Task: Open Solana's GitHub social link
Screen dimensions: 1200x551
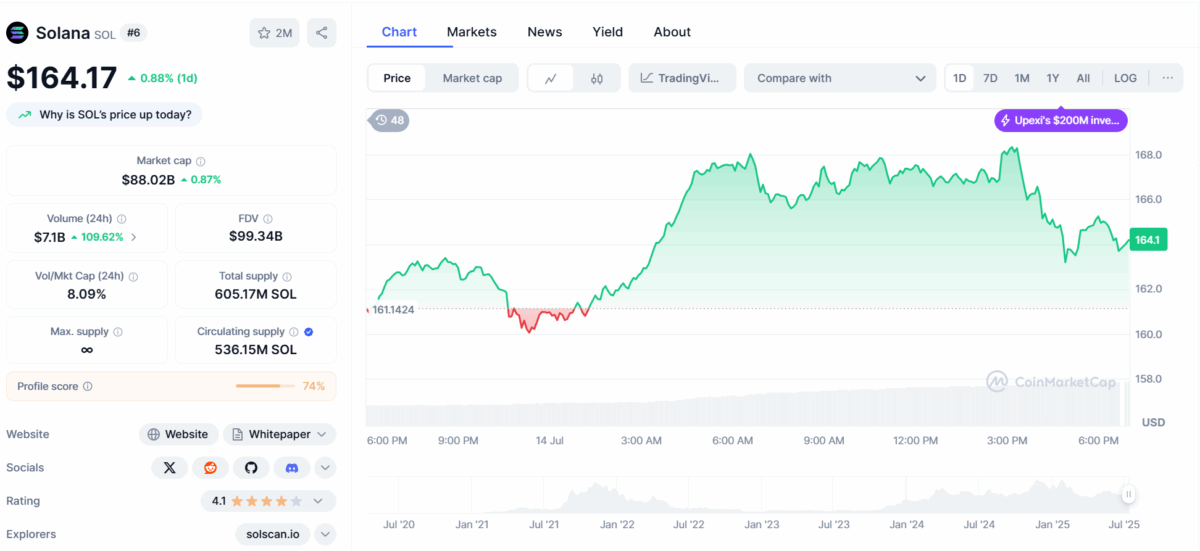Action: [x=251, y=467]
